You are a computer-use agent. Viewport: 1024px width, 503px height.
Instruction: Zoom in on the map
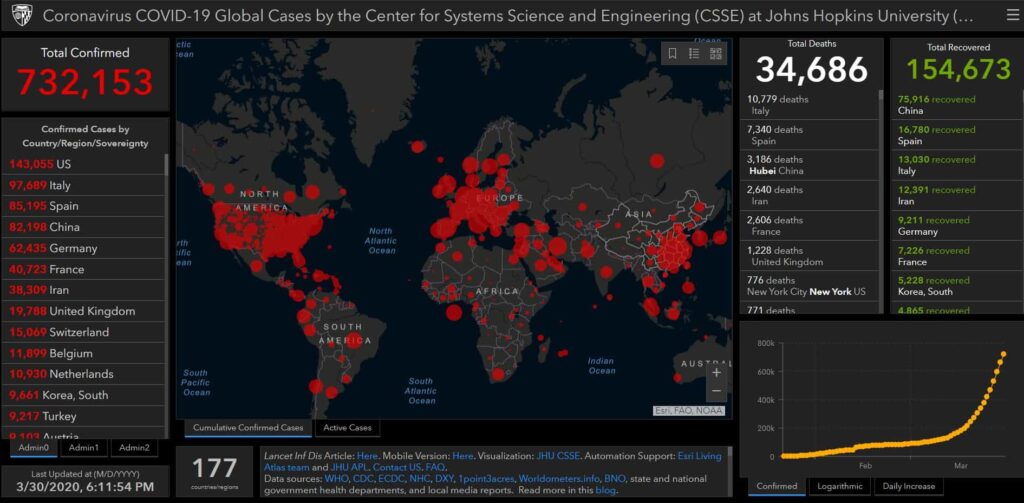[x=716, y=372]
